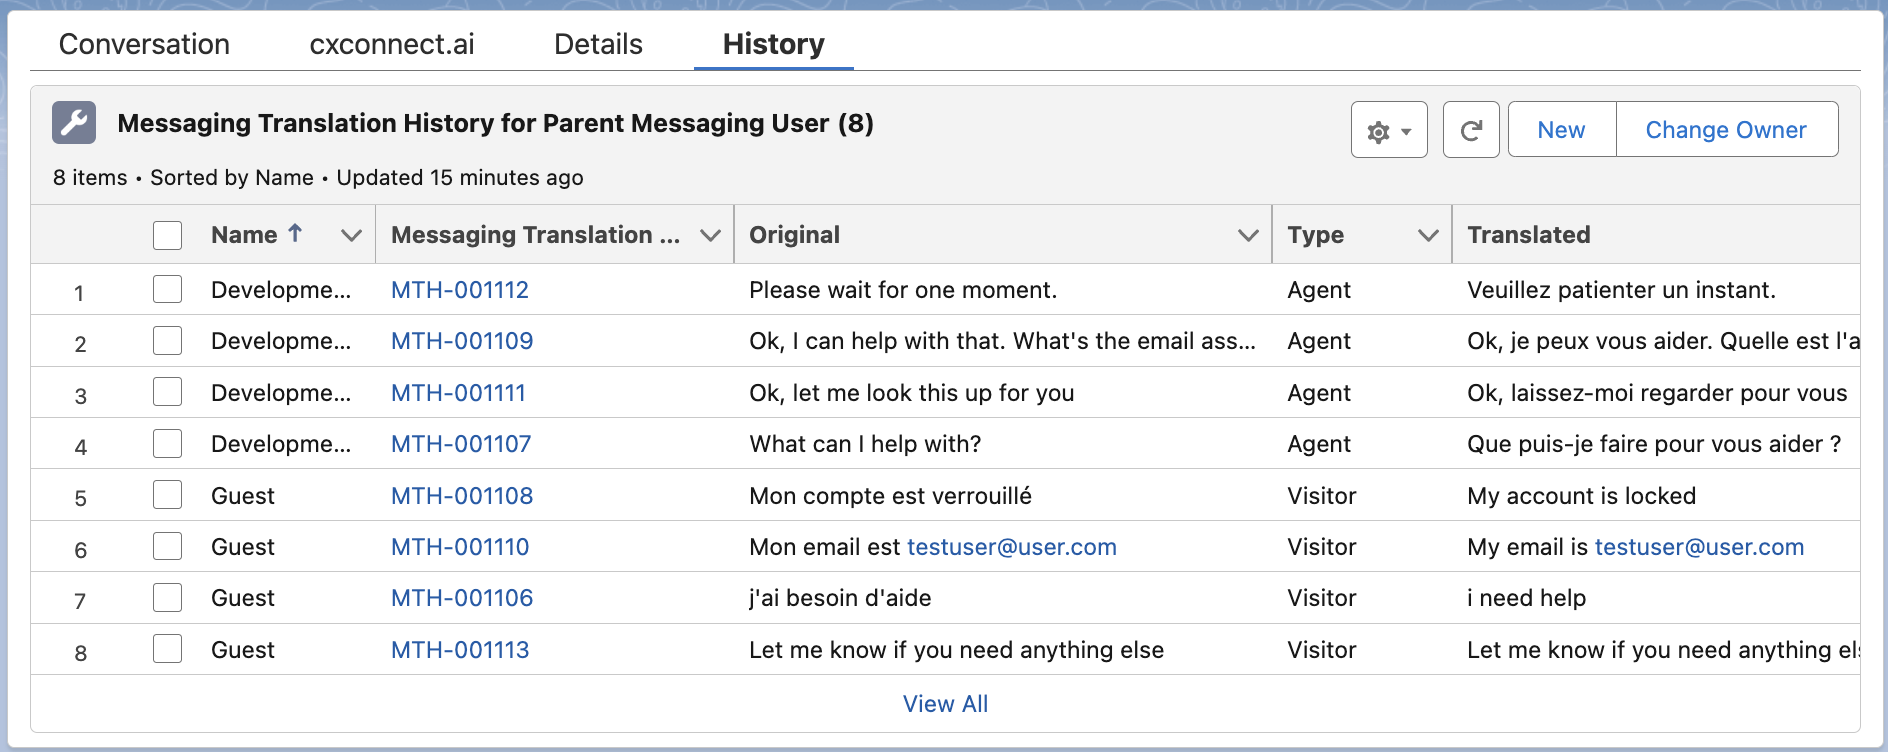The height and width of the screenshot is (752, 1888).
Task: Check the row for MTH-001108
Action: tap(167, 495)
